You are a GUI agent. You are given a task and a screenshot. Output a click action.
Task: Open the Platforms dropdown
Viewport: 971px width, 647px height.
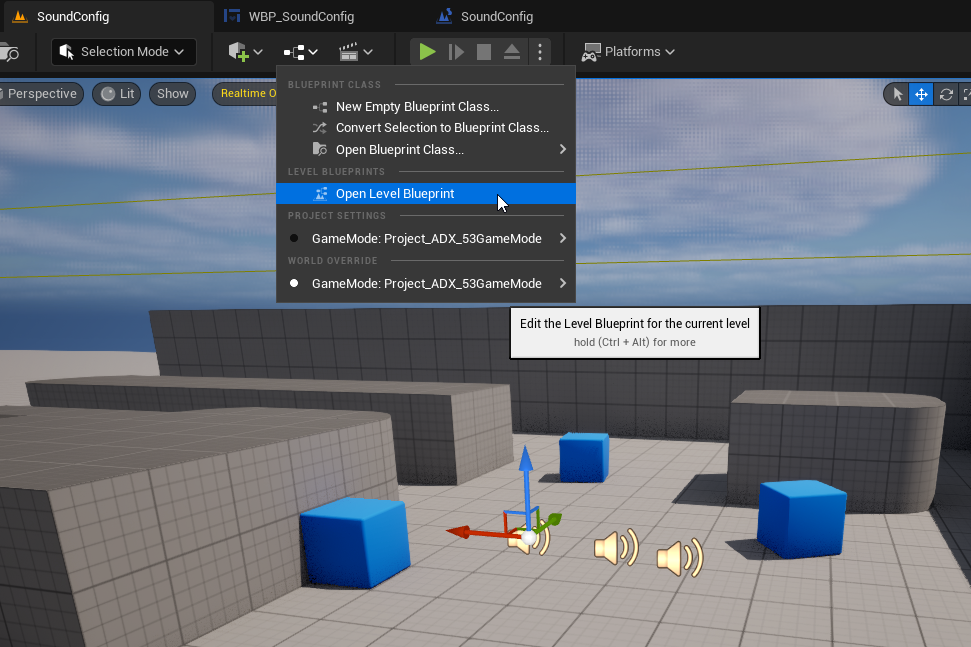coord(628,51)
